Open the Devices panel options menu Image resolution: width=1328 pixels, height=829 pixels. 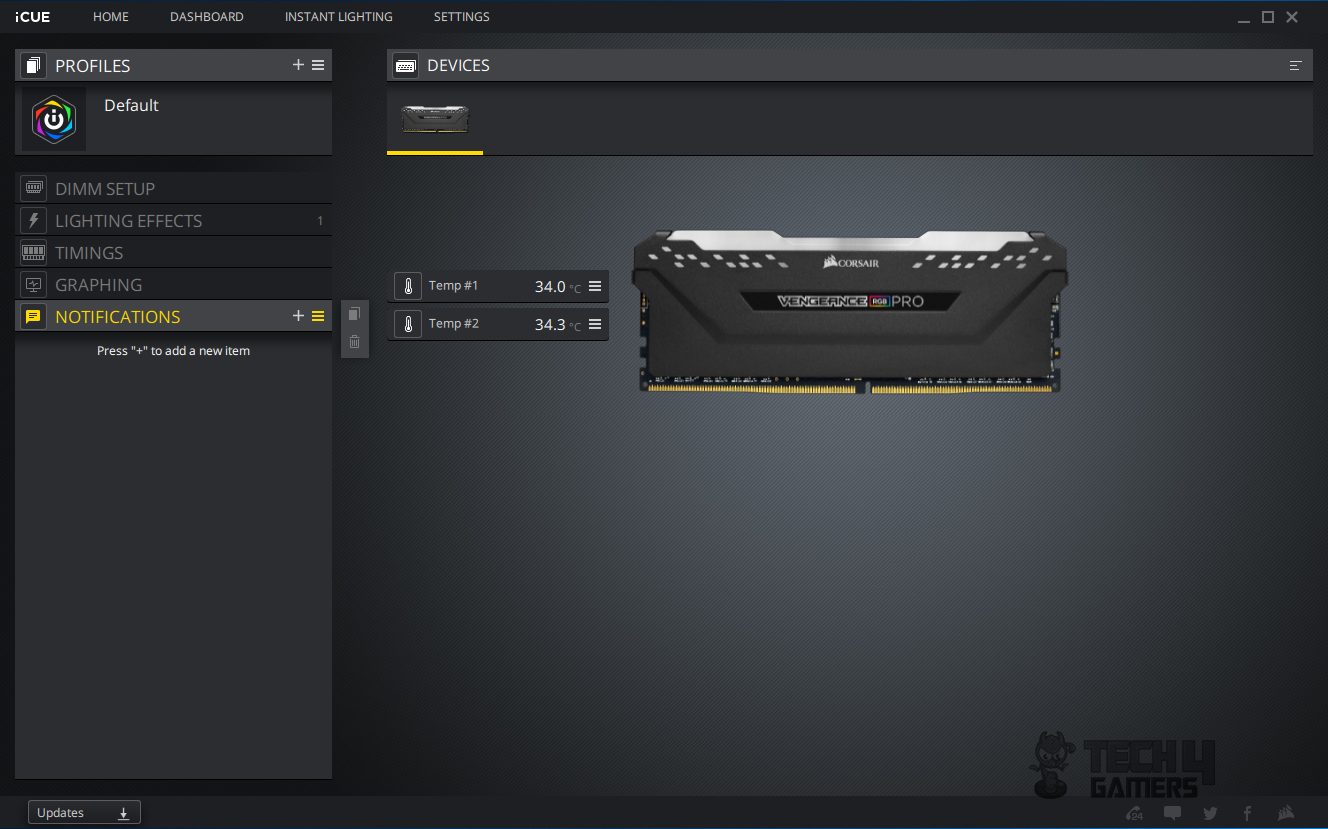click(x=1295, y=66)
